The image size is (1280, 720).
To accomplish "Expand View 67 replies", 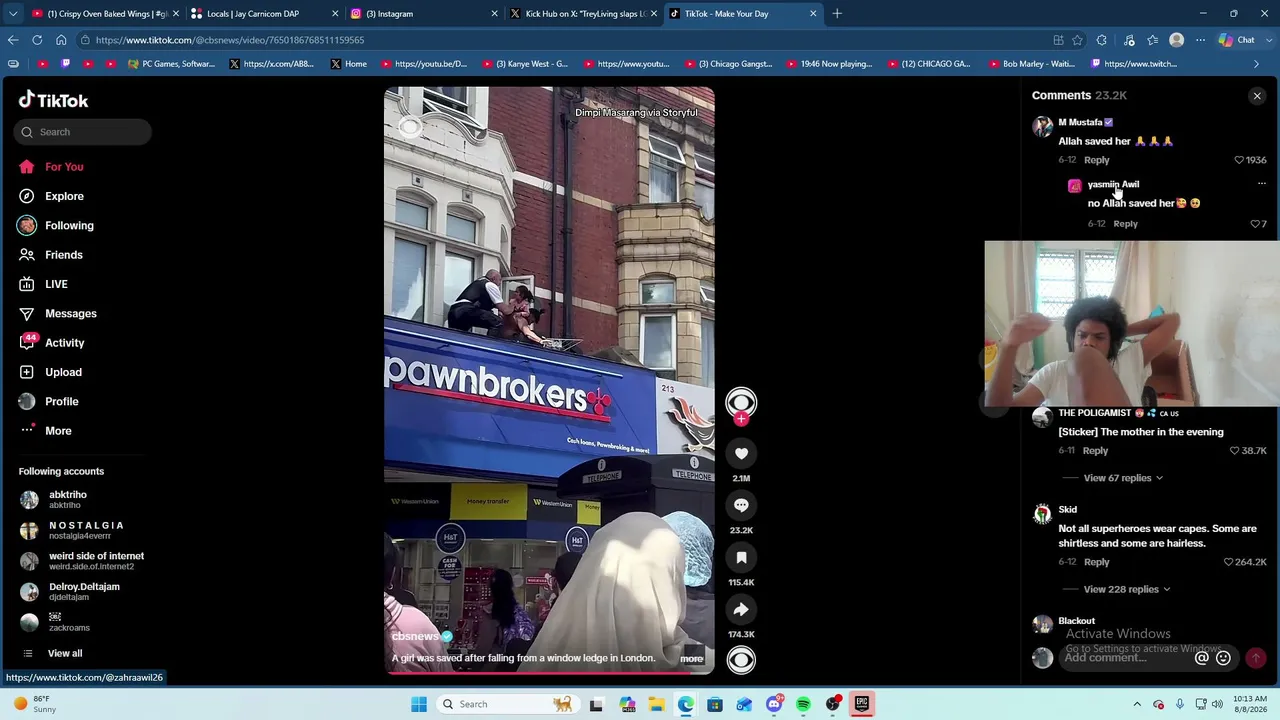I will tap(1123, 478).
